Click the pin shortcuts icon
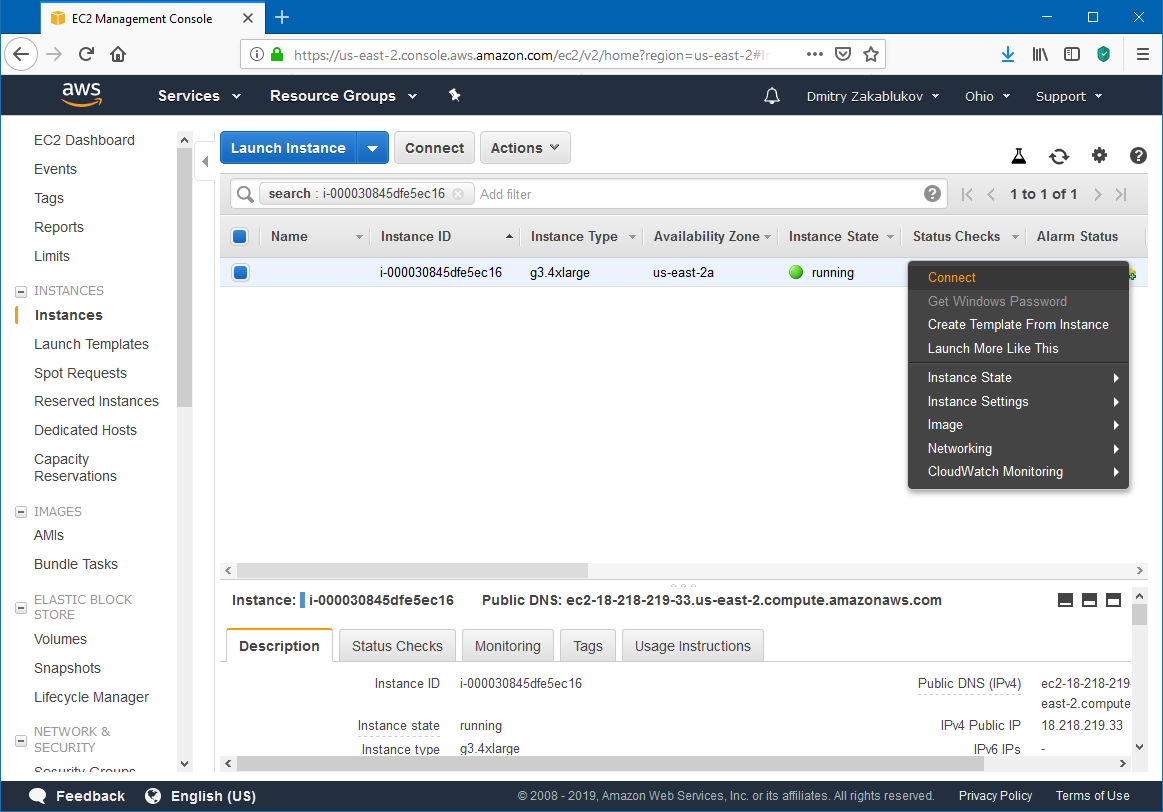The height and width of the screenshot is (812, 1163). (x=455, y=95)
